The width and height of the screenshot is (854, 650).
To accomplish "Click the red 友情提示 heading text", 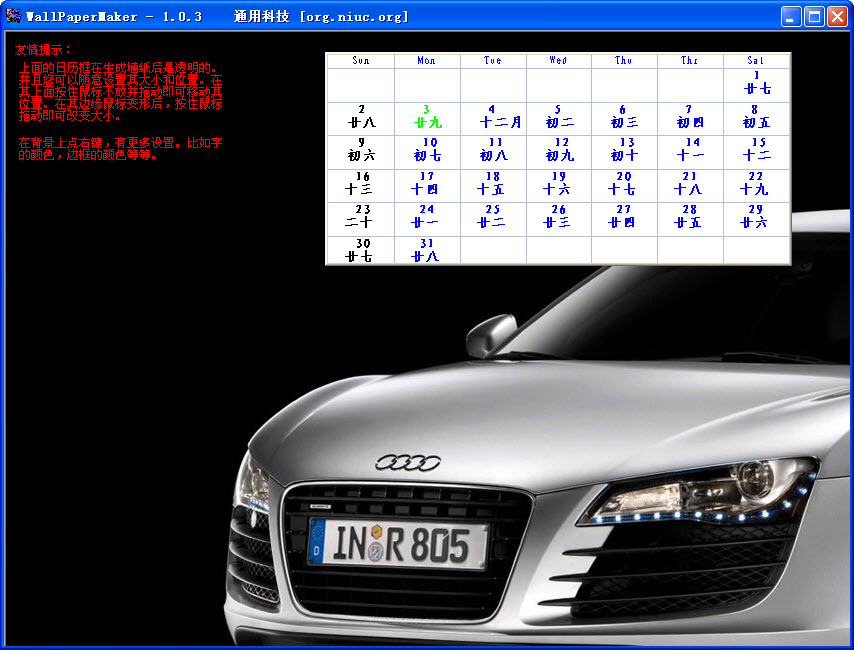I will [x=42, y=50].
